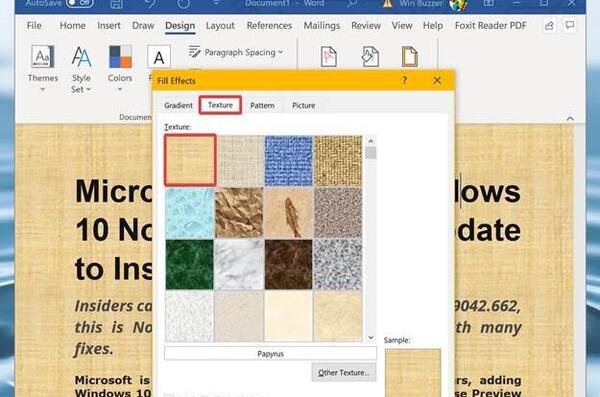Open the Style Set icon
Viewport: 600px width, 397px height.
[81, 57]
